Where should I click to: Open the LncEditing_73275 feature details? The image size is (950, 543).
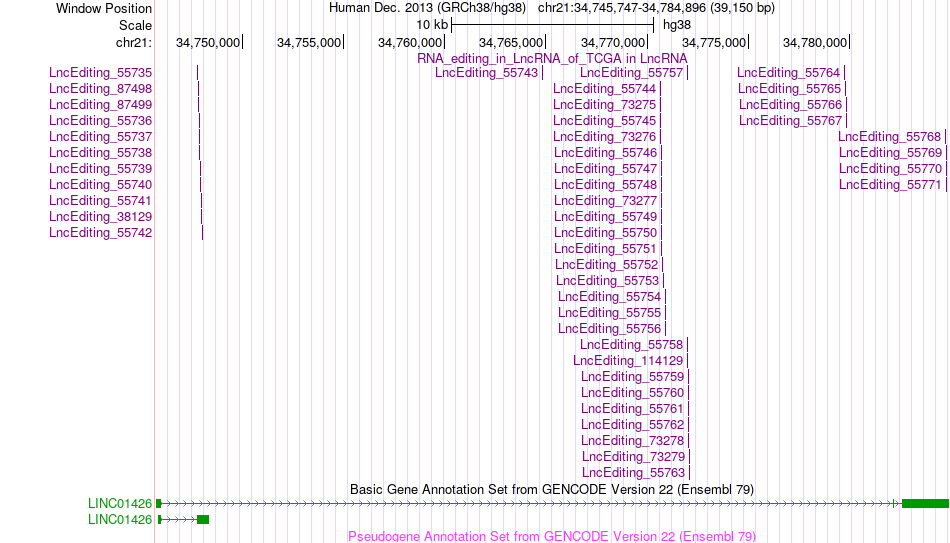[605, 105]
